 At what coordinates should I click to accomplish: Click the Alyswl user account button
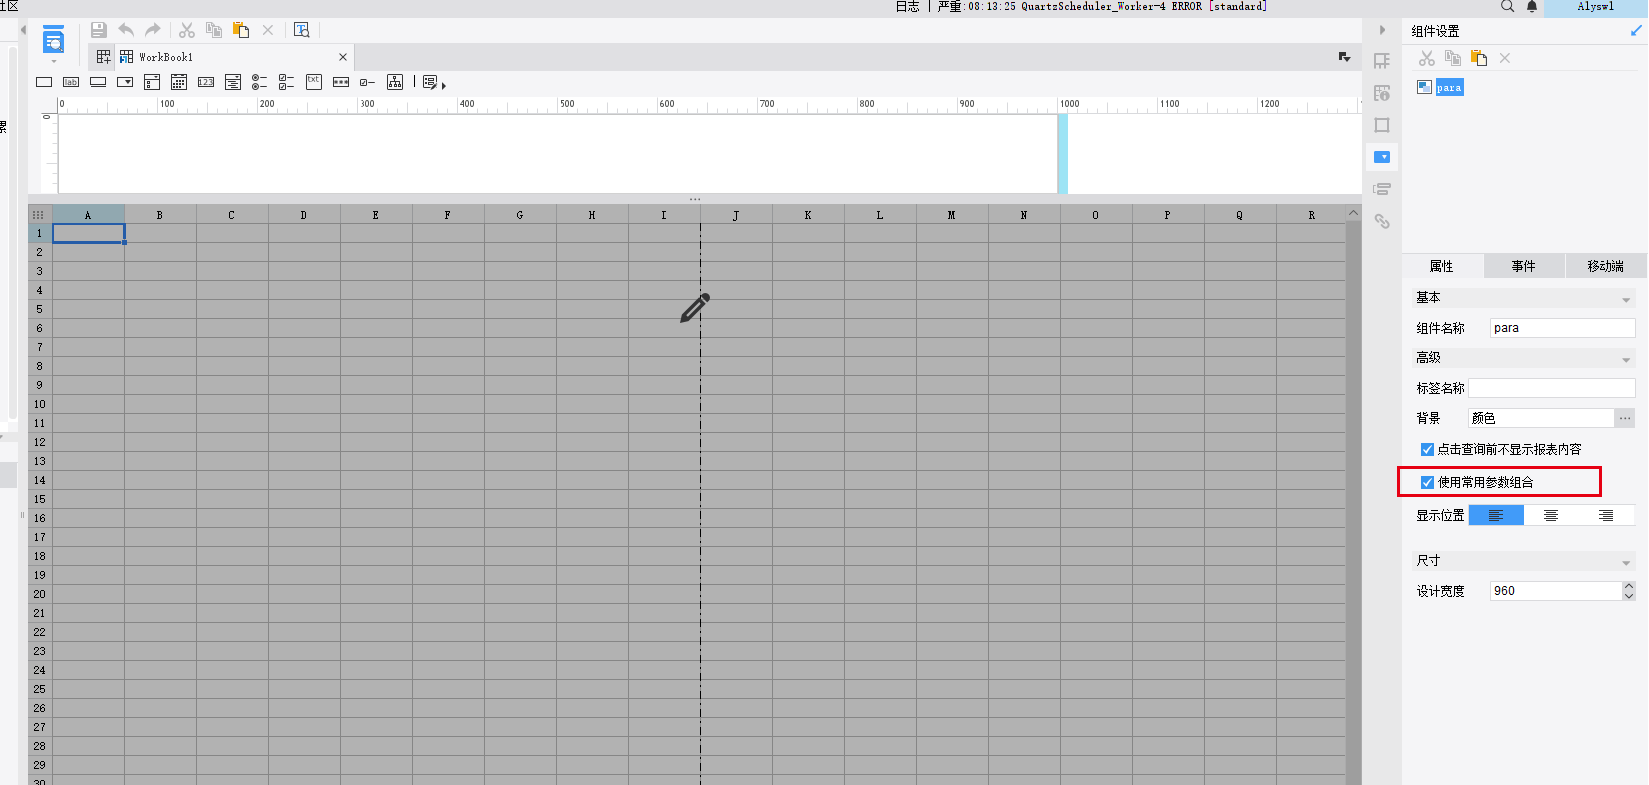[1596, 6]
